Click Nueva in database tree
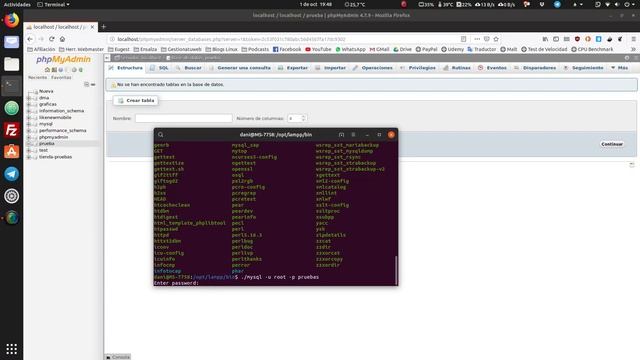Image resolution: width=640 pixels, height=360 pixels. point(46,91)
